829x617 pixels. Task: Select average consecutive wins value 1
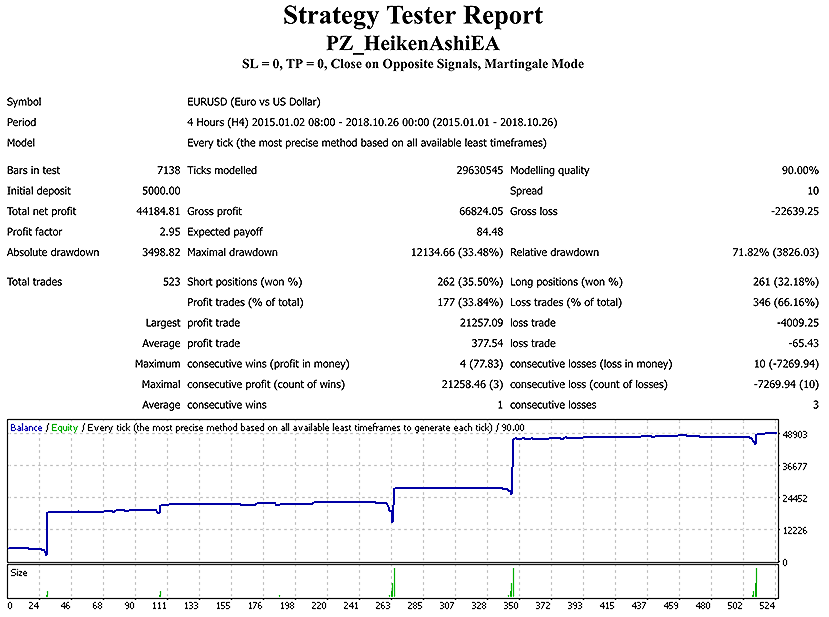click(x=500, y=405)
